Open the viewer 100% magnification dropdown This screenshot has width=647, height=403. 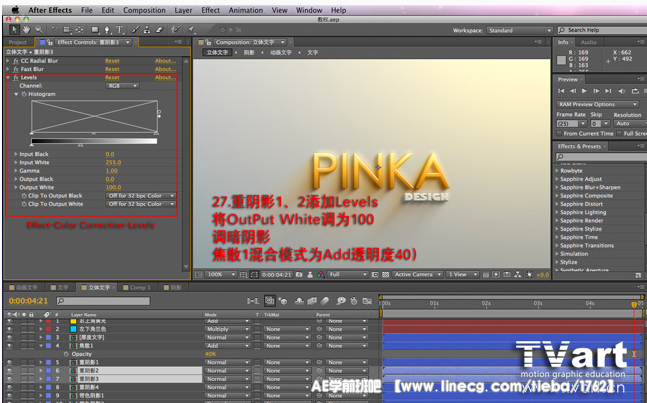coord(221,274)
